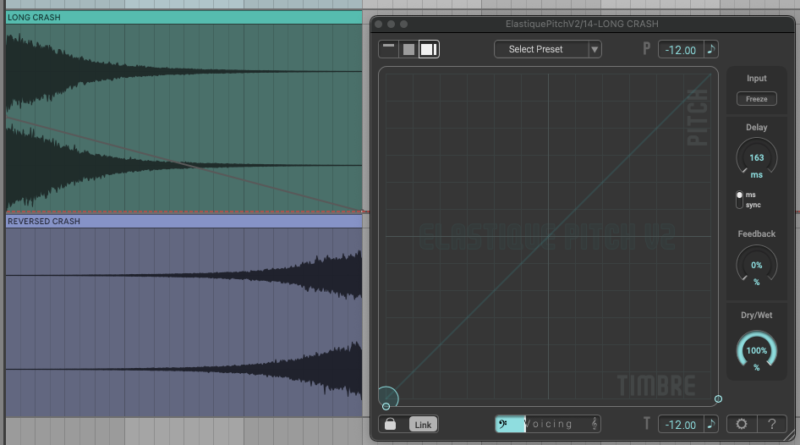
Task: Select the medium view size icon
Action: point(408,49)
